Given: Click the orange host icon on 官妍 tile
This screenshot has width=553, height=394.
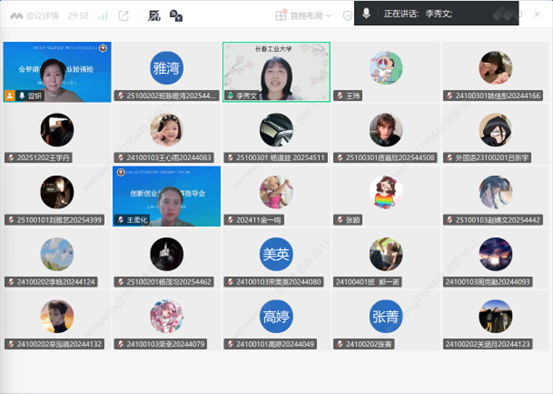Looking at the screenshot, I should 10,96.
